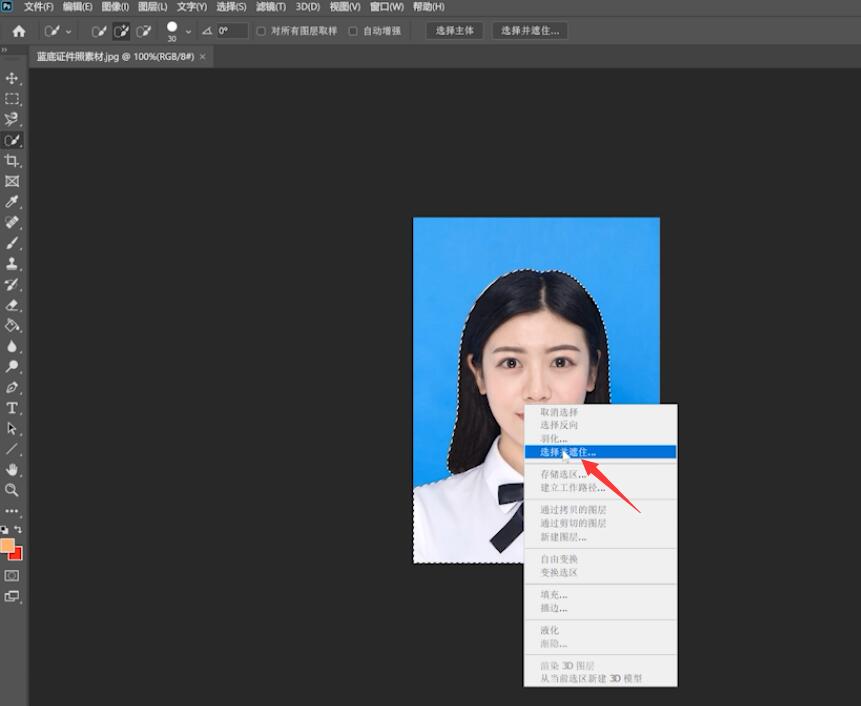Expand the toolbar with the double-arrow

tap(4, 49)
